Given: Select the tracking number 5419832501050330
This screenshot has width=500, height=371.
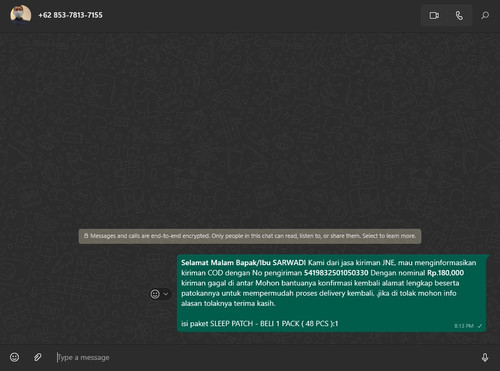Looking at the screenshot, I should point(336,273).
